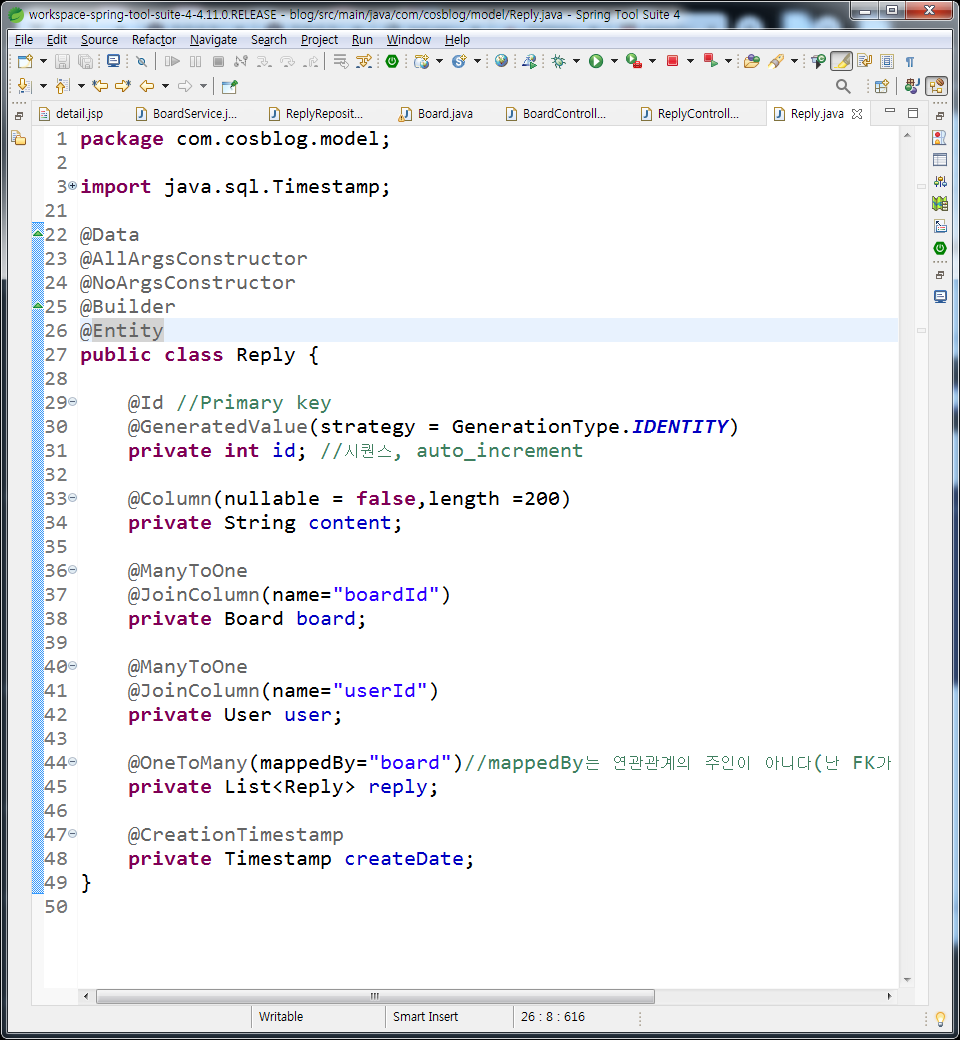Minimize the editor area
Viewport: 960px width, 1040px height.
point(890,112)
